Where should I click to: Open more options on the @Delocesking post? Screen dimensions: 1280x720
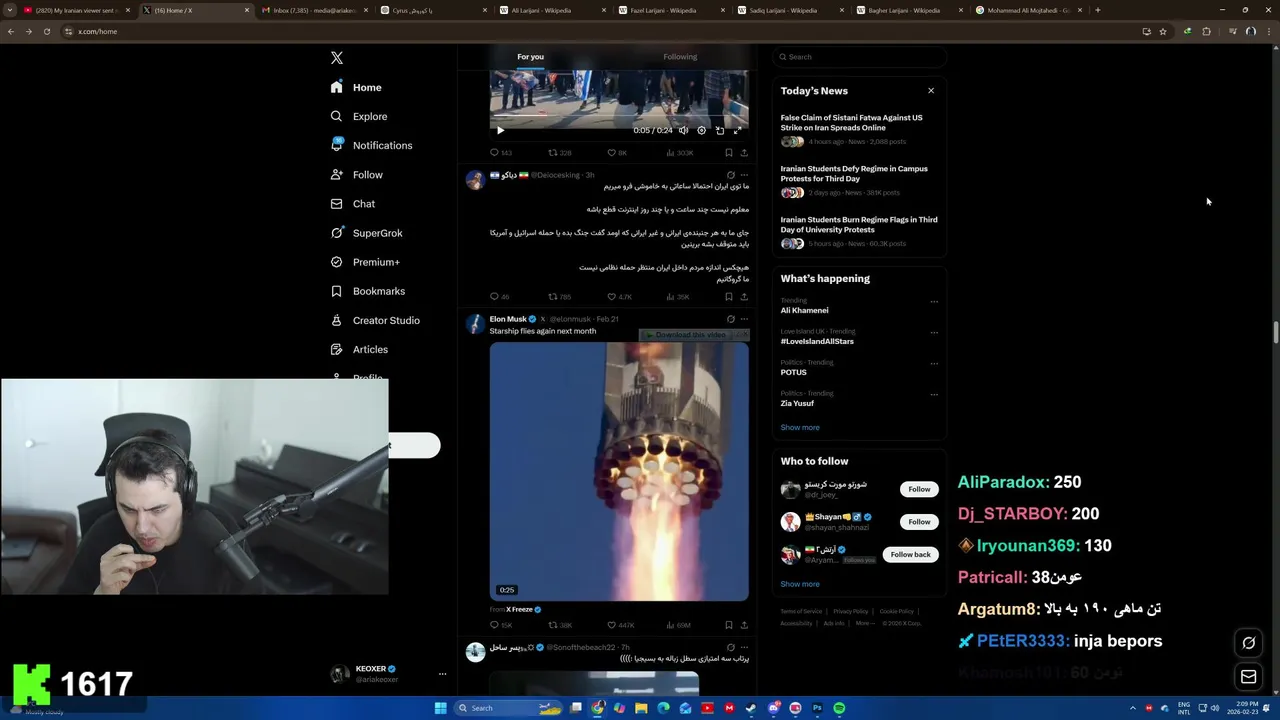point(744,175)
